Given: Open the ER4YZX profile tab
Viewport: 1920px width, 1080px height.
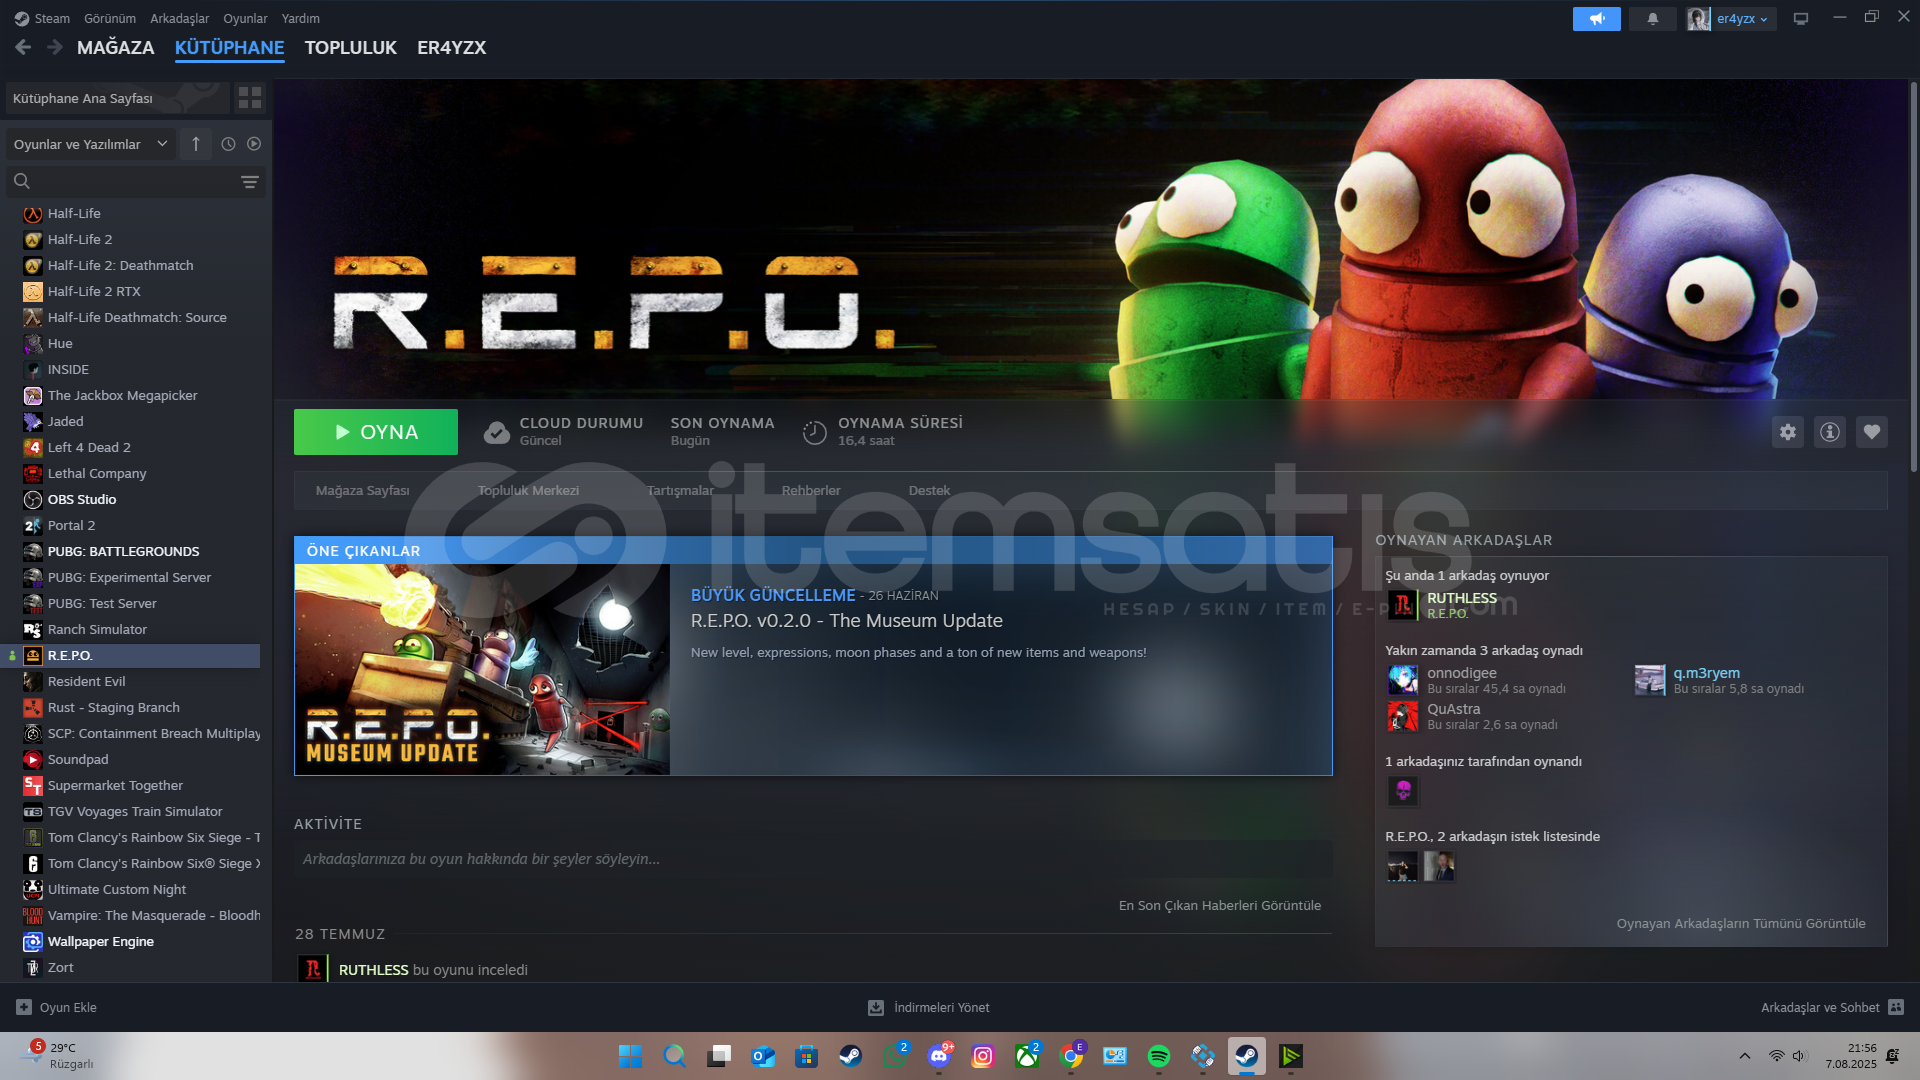Looking at the screenshot, I should (452, 48).
